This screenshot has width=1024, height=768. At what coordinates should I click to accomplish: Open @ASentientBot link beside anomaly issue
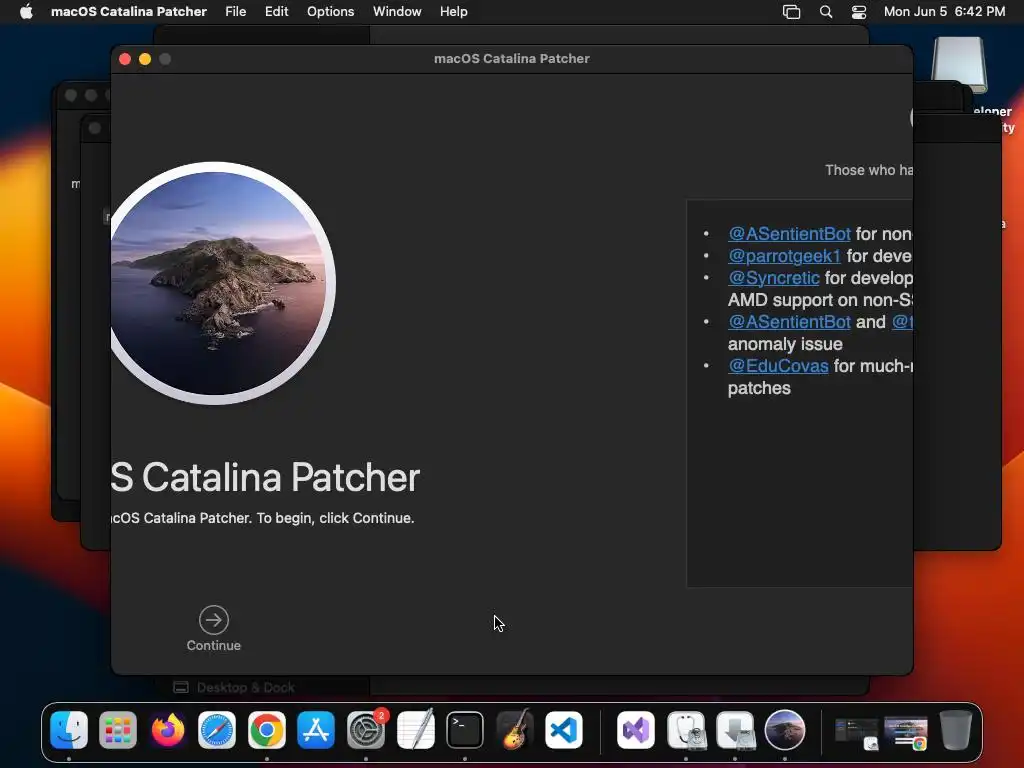[789, 322]
